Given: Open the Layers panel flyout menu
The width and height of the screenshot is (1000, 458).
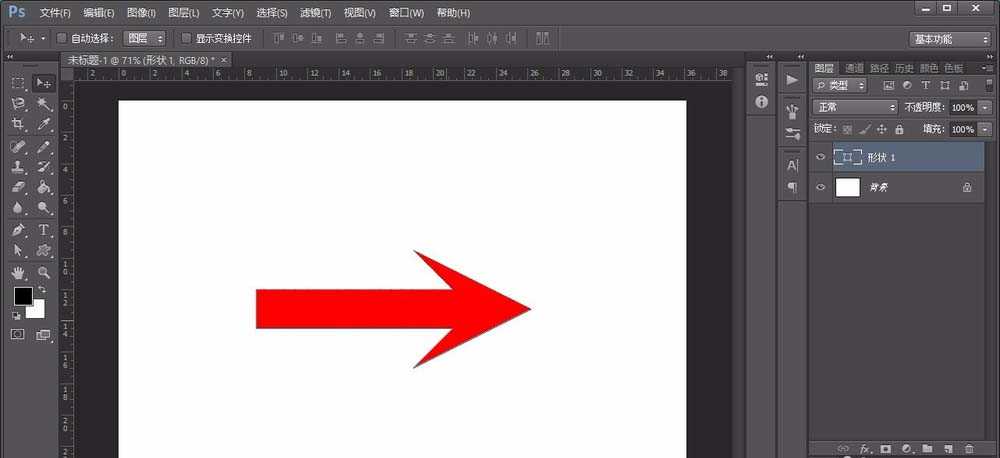Looking at the screenshot, I should [989, 68].
